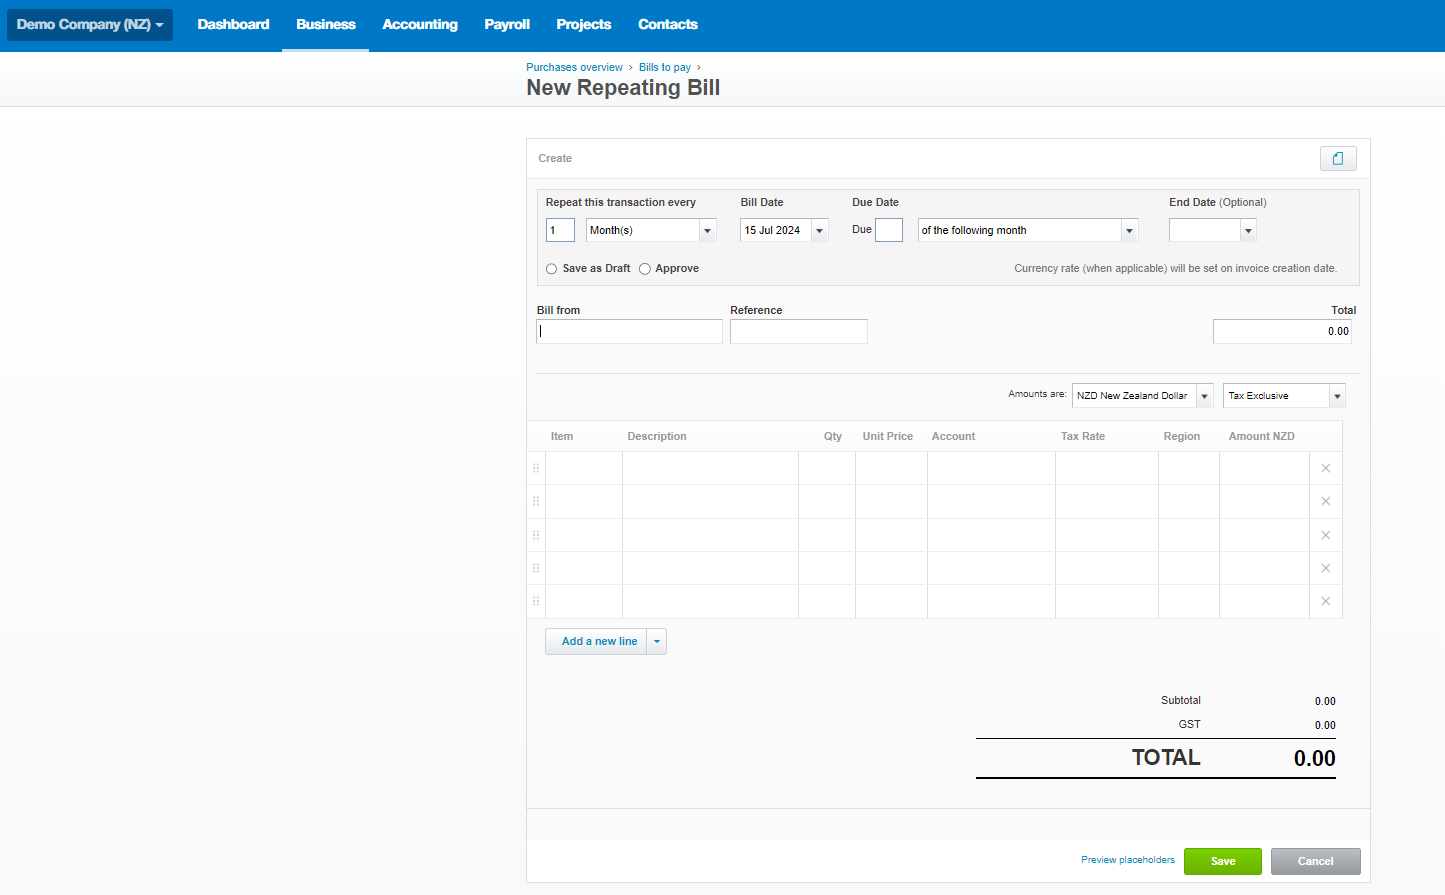Viewport: 1445px width, 895px height.
Task: Remove the second line item row
Action: [1325, 501]
